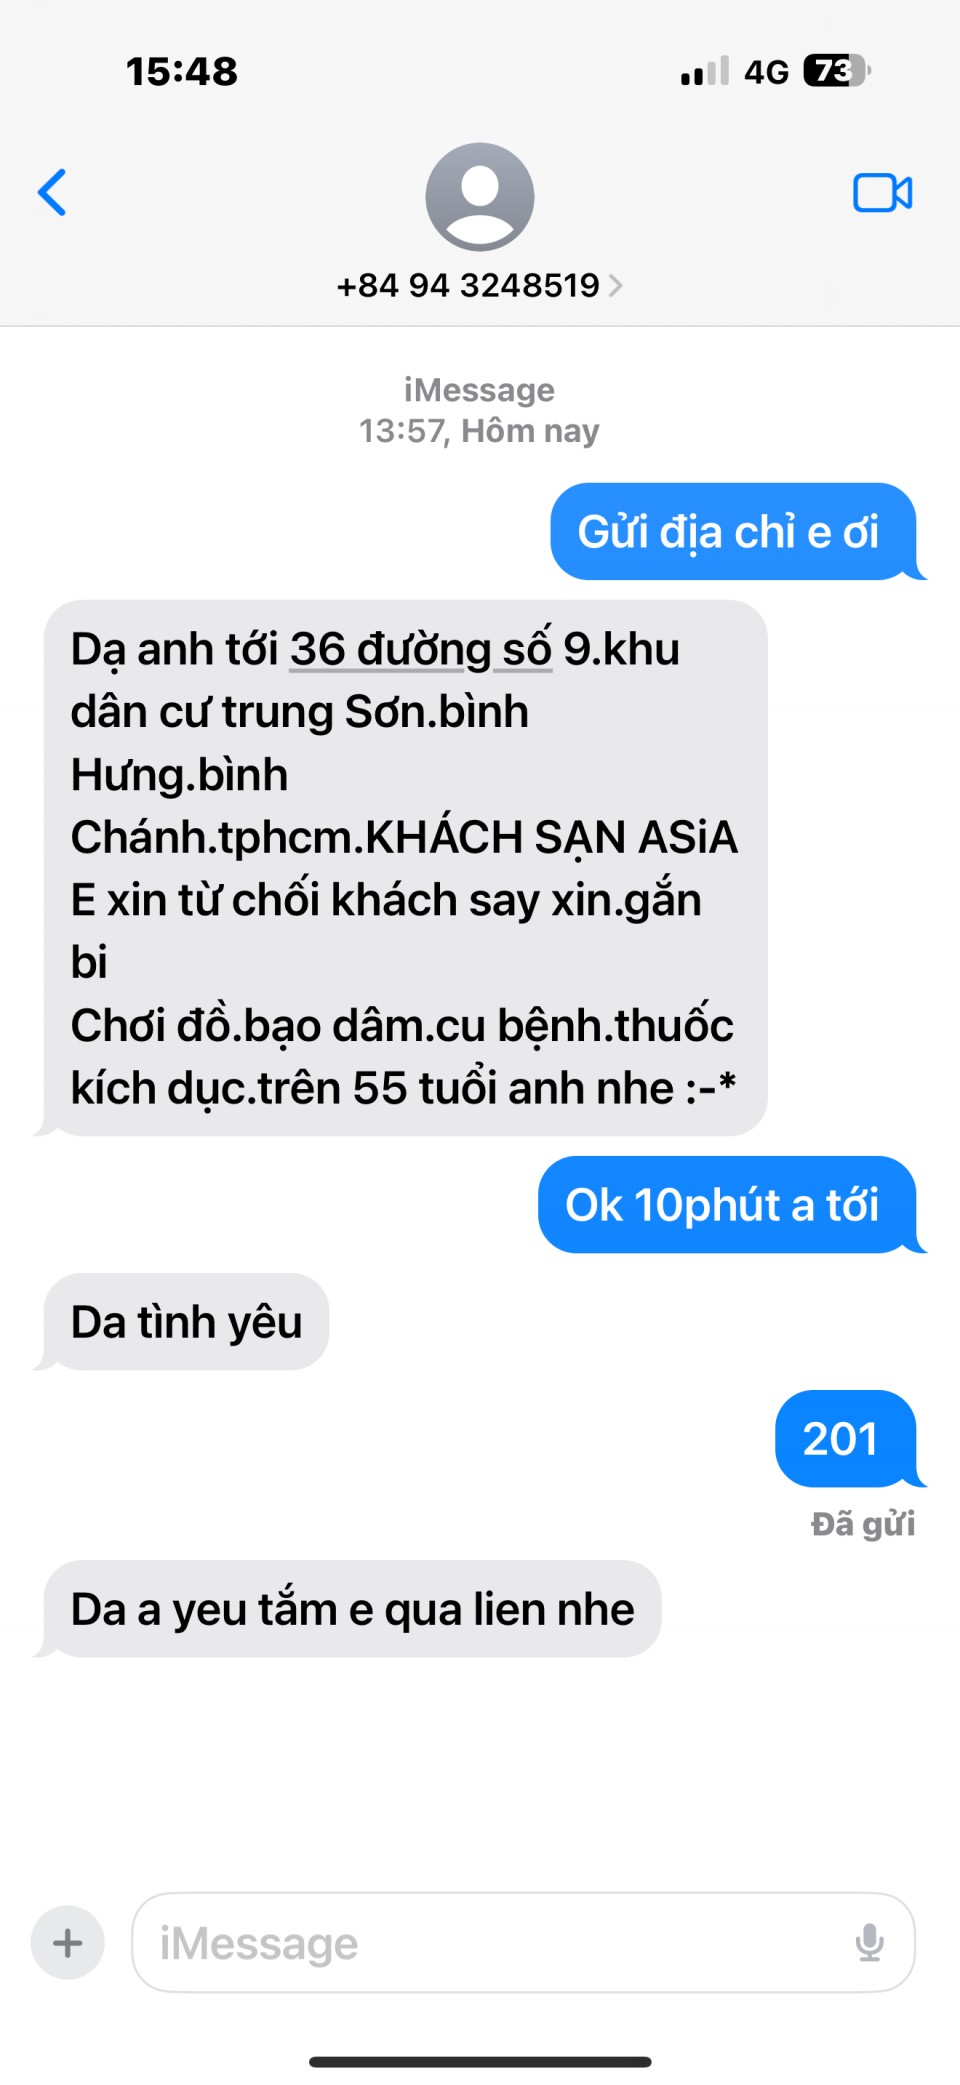Tap the "Da a yeu tắm" message bubble
This screenshot has height=2085, width=960.
tap(352, 1609)
